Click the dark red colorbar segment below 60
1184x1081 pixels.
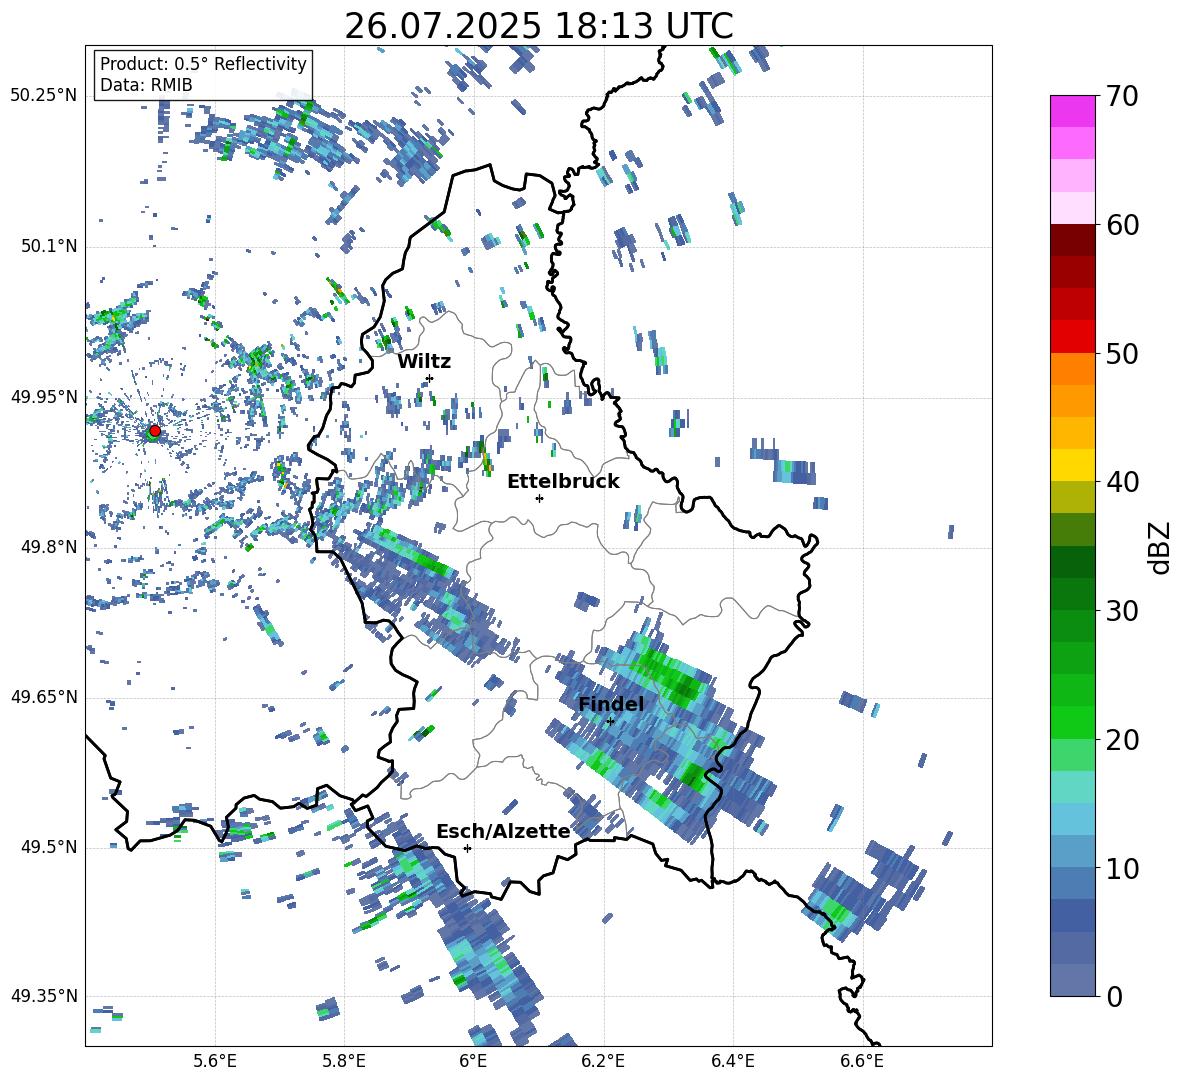pyautogui.click(x=1072, y=240)
